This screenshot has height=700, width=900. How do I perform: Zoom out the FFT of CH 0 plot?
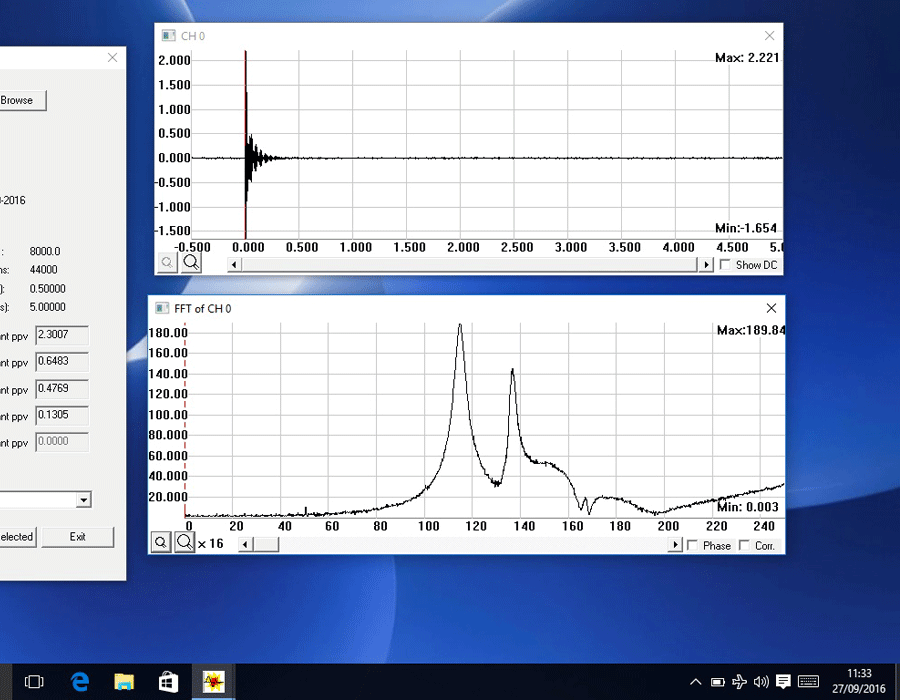(x=161, y=542)
